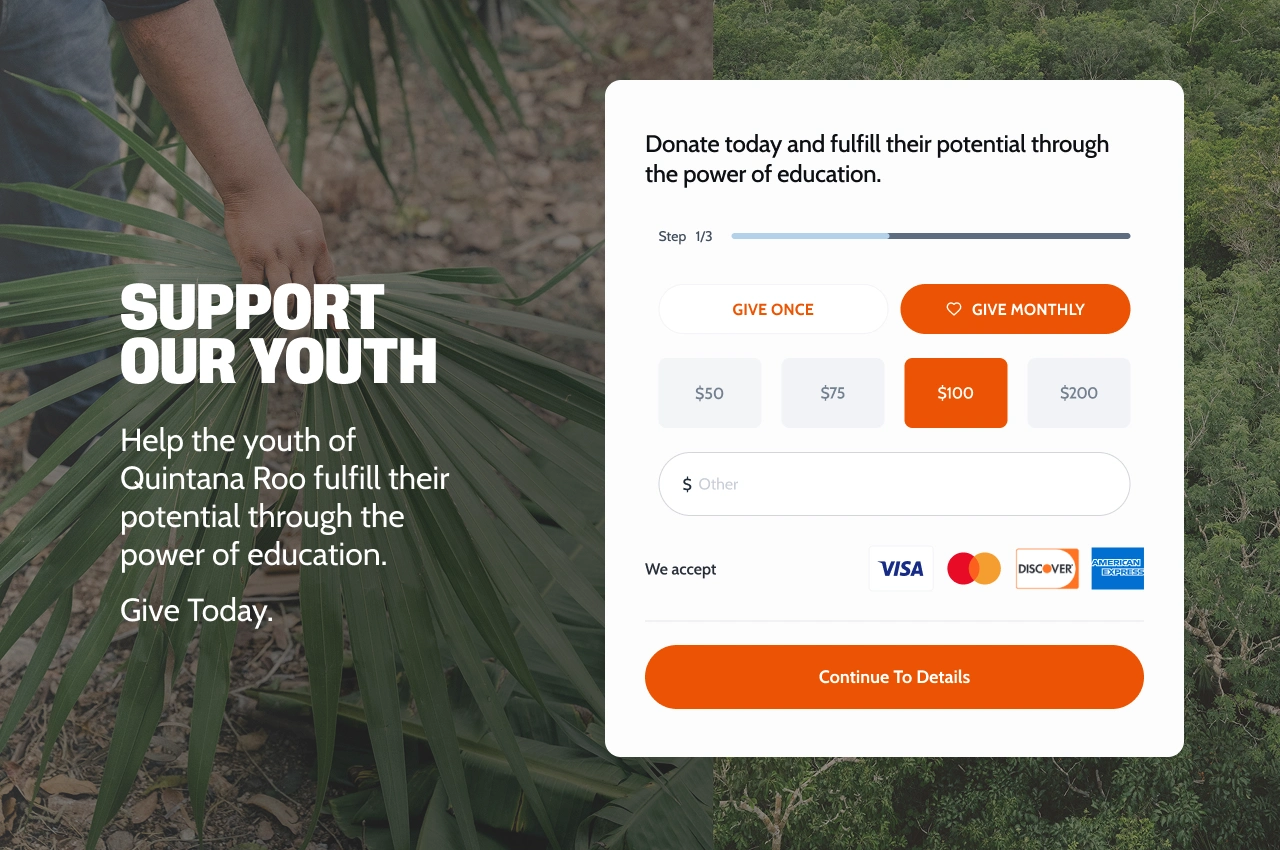This screenshot has height=850, width=1280.
Task: Click the Mastercard logo
Action: tap(974, 568)
